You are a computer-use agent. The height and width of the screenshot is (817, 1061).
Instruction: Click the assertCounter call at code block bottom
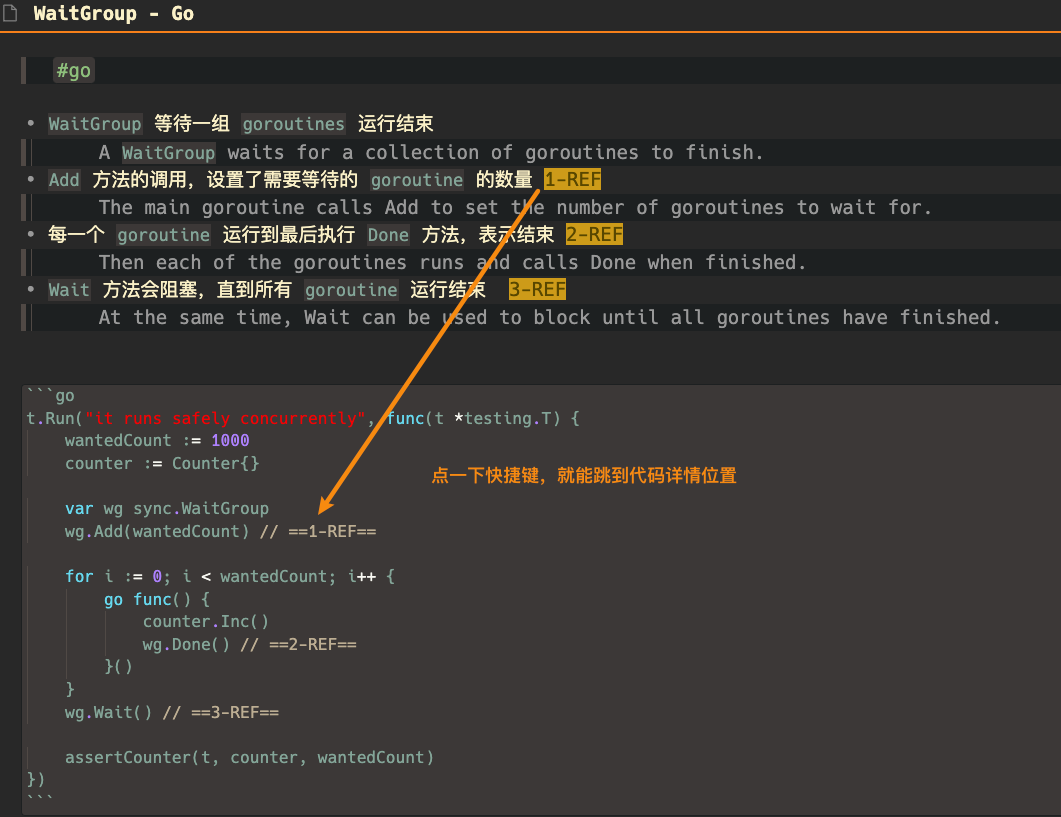pos(248,757)
